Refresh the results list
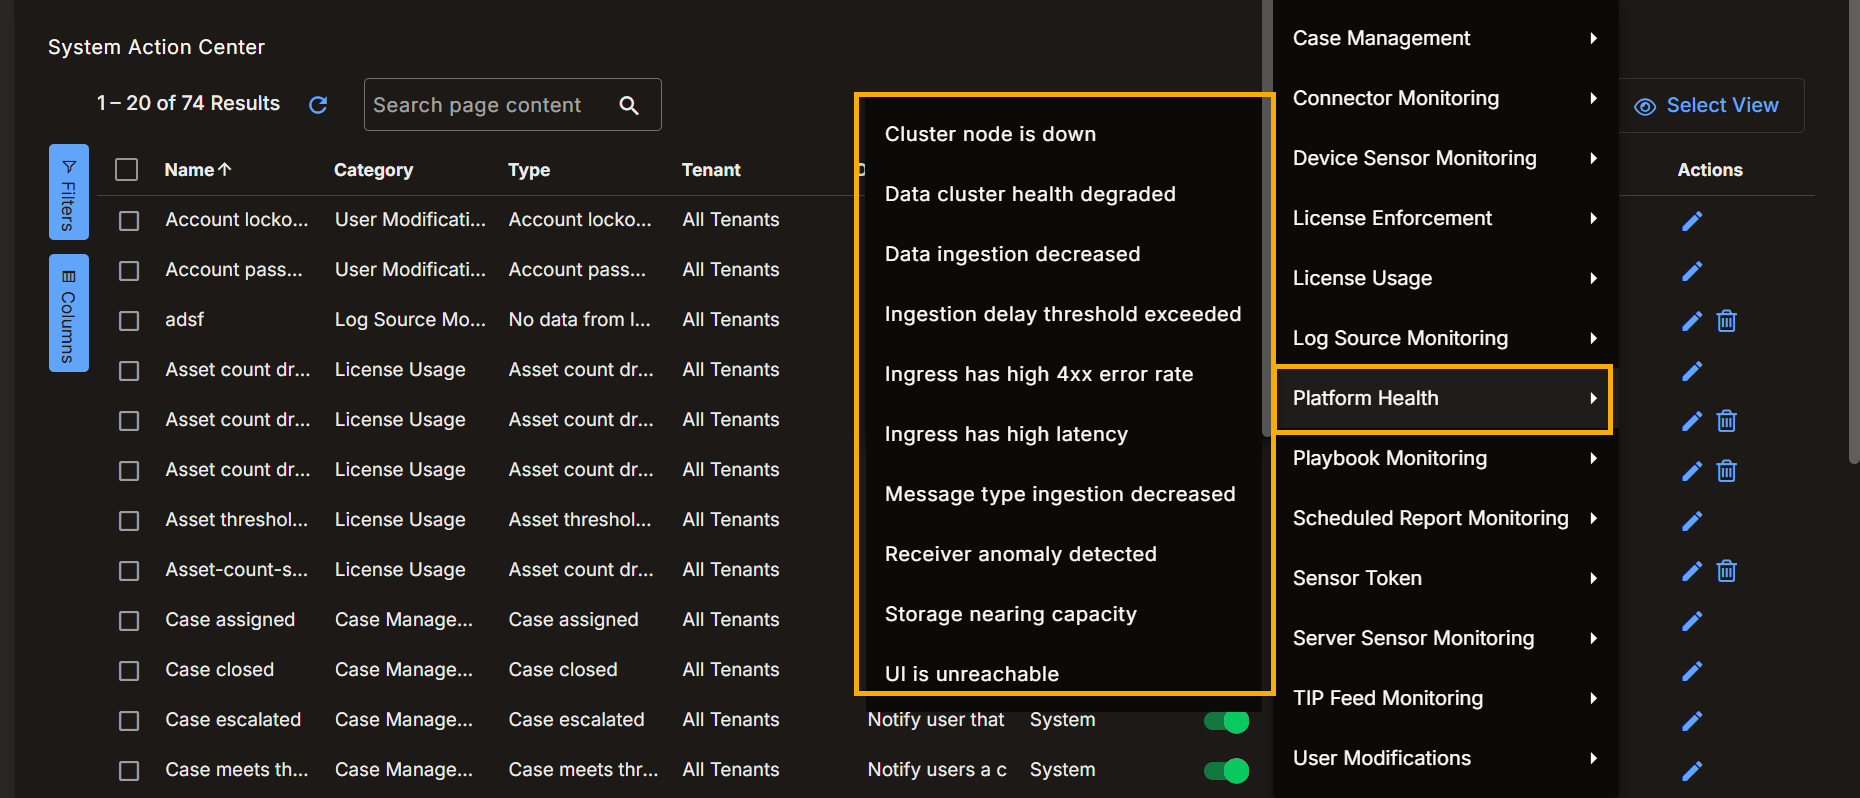 tap(318, 105)
